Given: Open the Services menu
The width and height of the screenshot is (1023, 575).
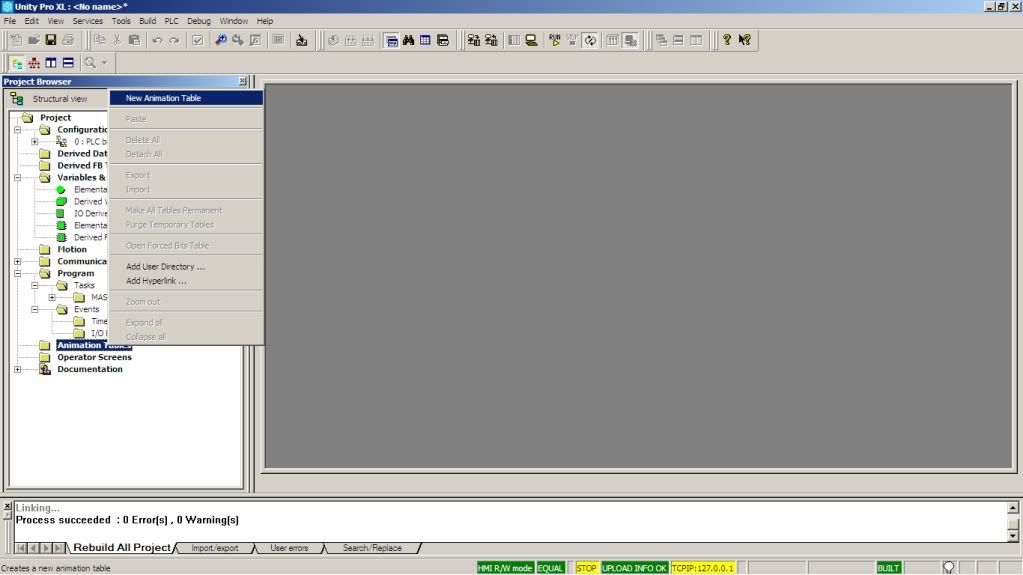Looking at the screenshot, I should pyautogui.click(x=87, y=21).
